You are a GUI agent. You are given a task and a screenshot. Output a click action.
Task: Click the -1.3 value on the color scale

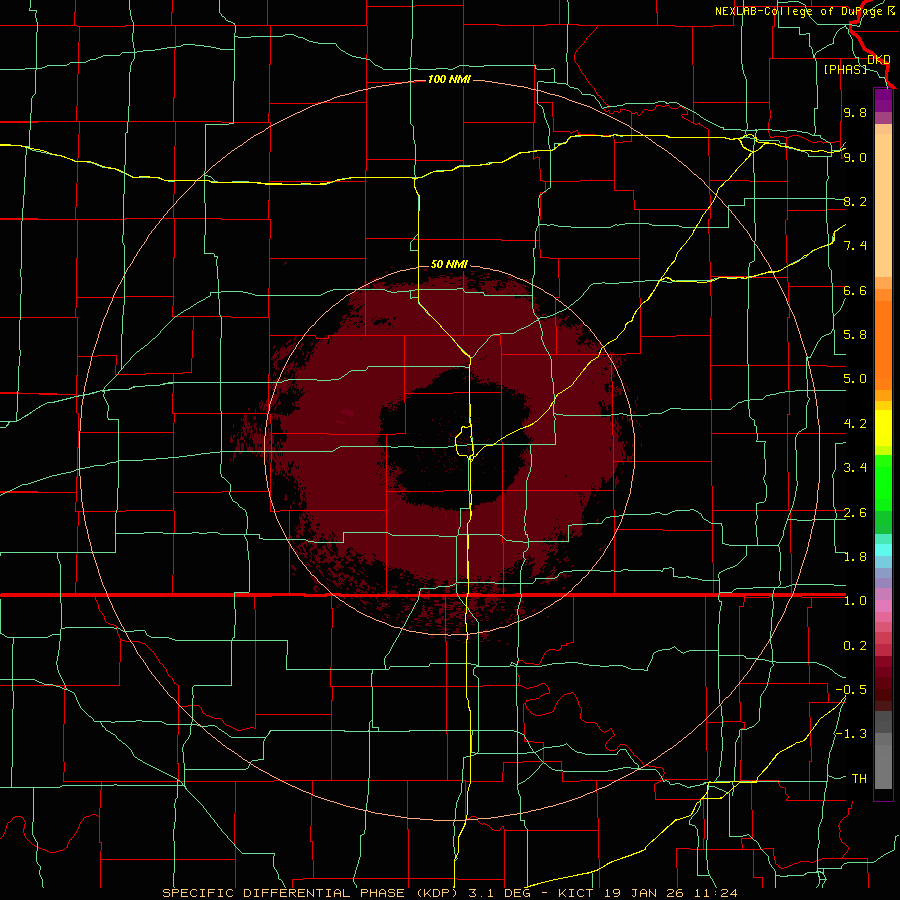tap(851, 734)
